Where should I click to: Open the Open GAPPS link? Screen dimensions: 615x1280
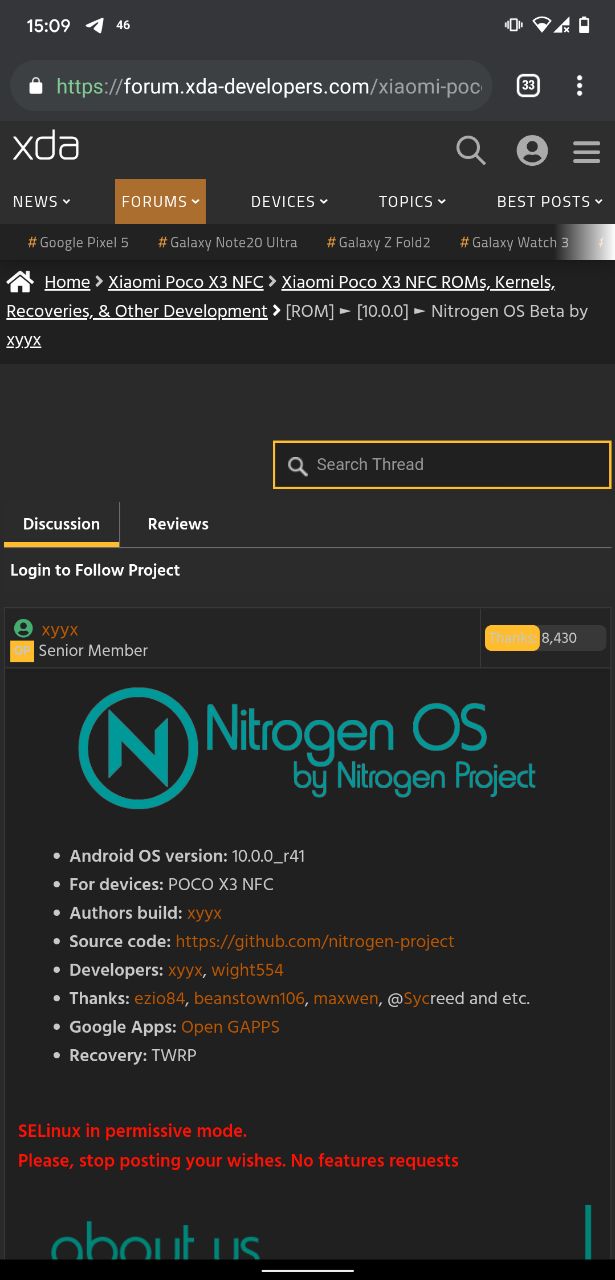point(230,1027)
